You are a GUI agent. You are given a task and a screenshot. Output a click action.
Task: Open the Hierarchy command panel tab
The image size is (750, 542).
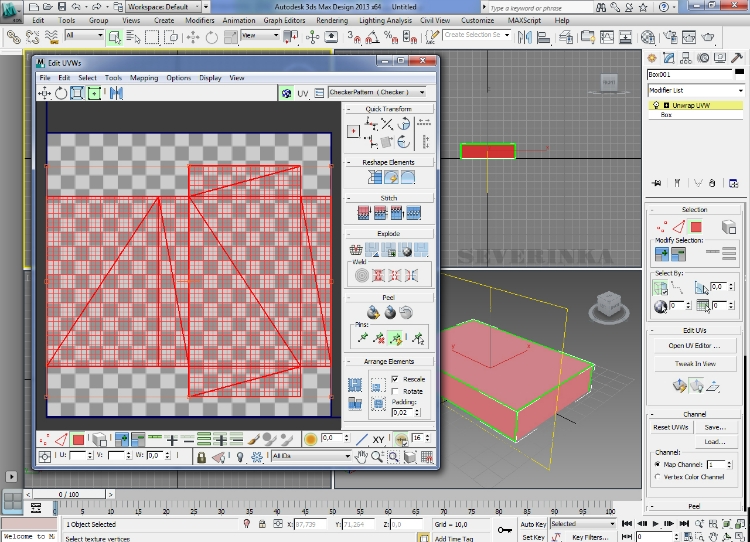[x=686, y=58]
